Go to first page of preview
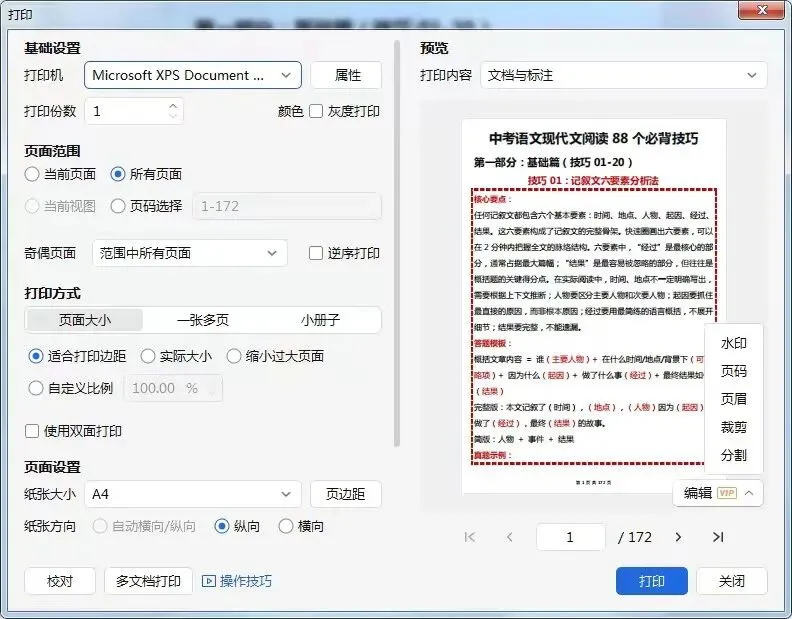The width and height of the screenshot is (792, 619). pos(469,537)
